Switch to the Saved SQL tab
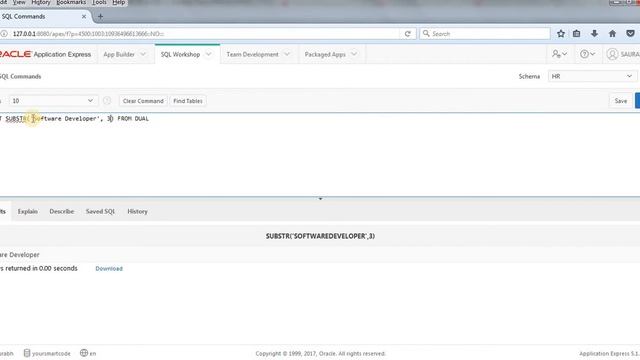 100,211
